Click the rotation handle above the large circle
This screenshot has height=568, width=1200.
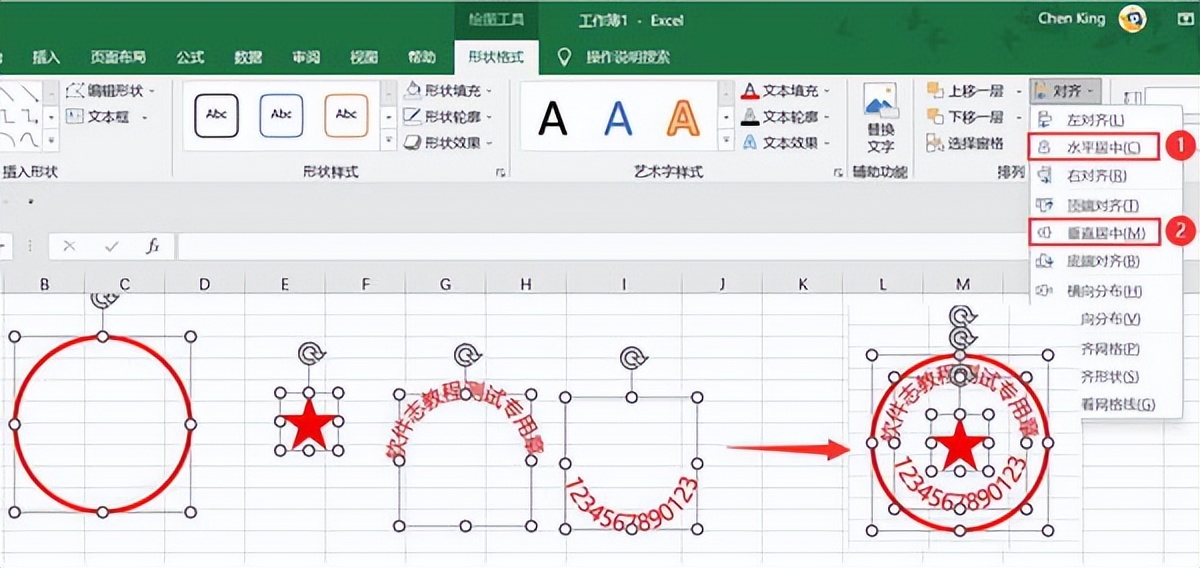[103, 300]
